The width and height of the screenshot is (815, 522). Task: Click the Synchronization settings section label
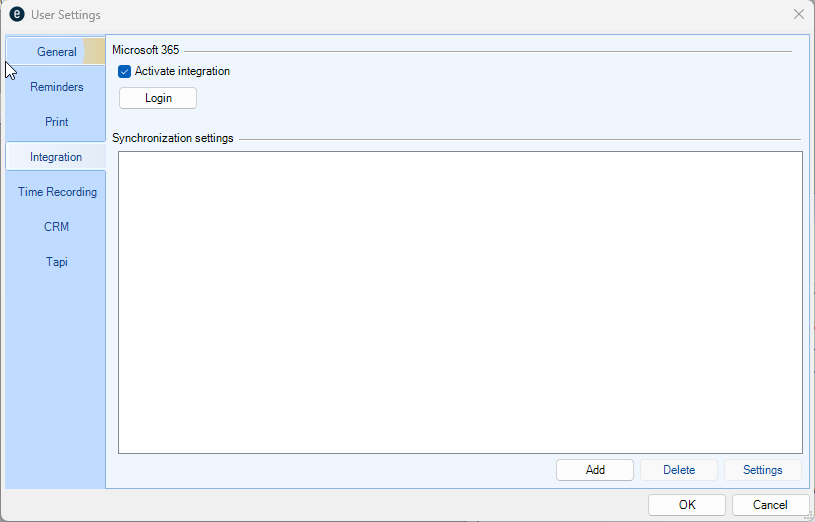pyautogui.click(x=173, y=139)
